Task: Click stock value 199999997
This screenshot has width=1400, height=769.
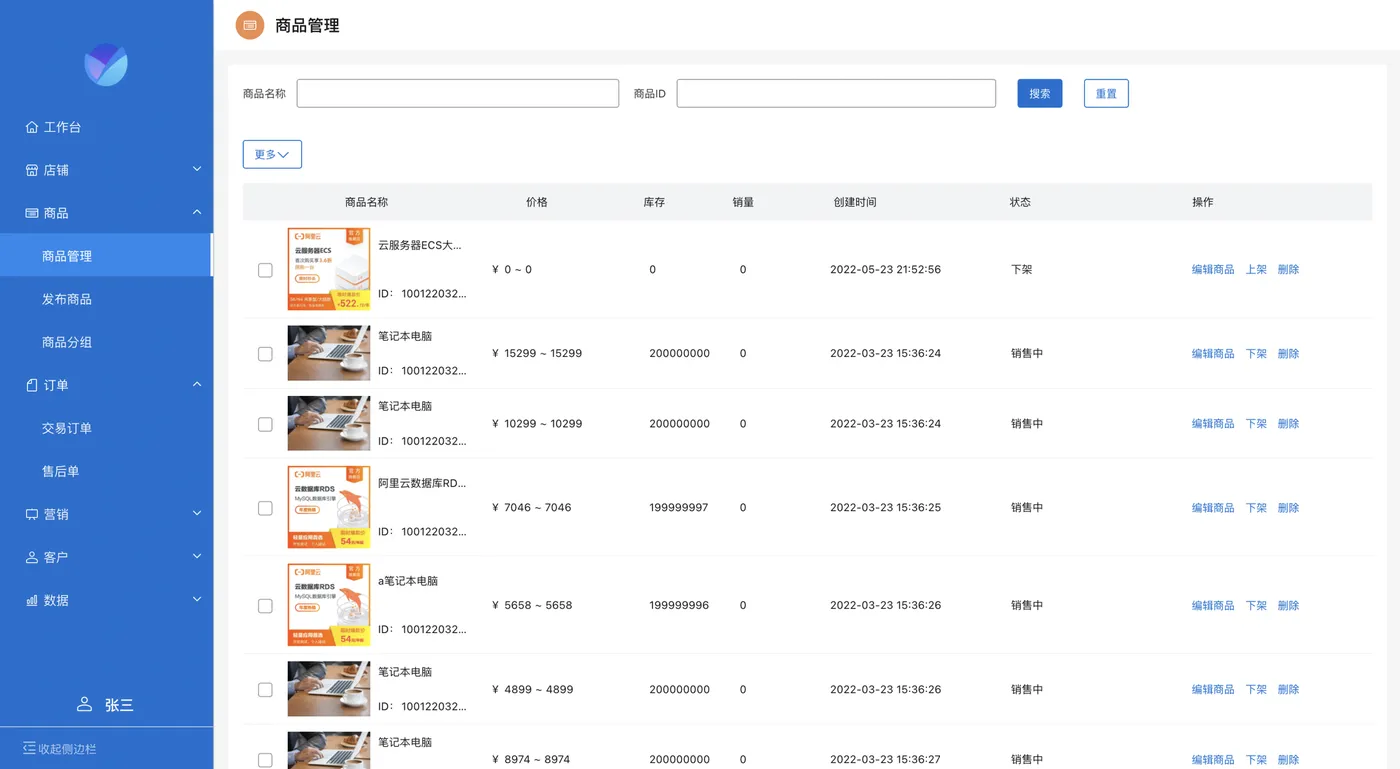Action: point(679,508)
